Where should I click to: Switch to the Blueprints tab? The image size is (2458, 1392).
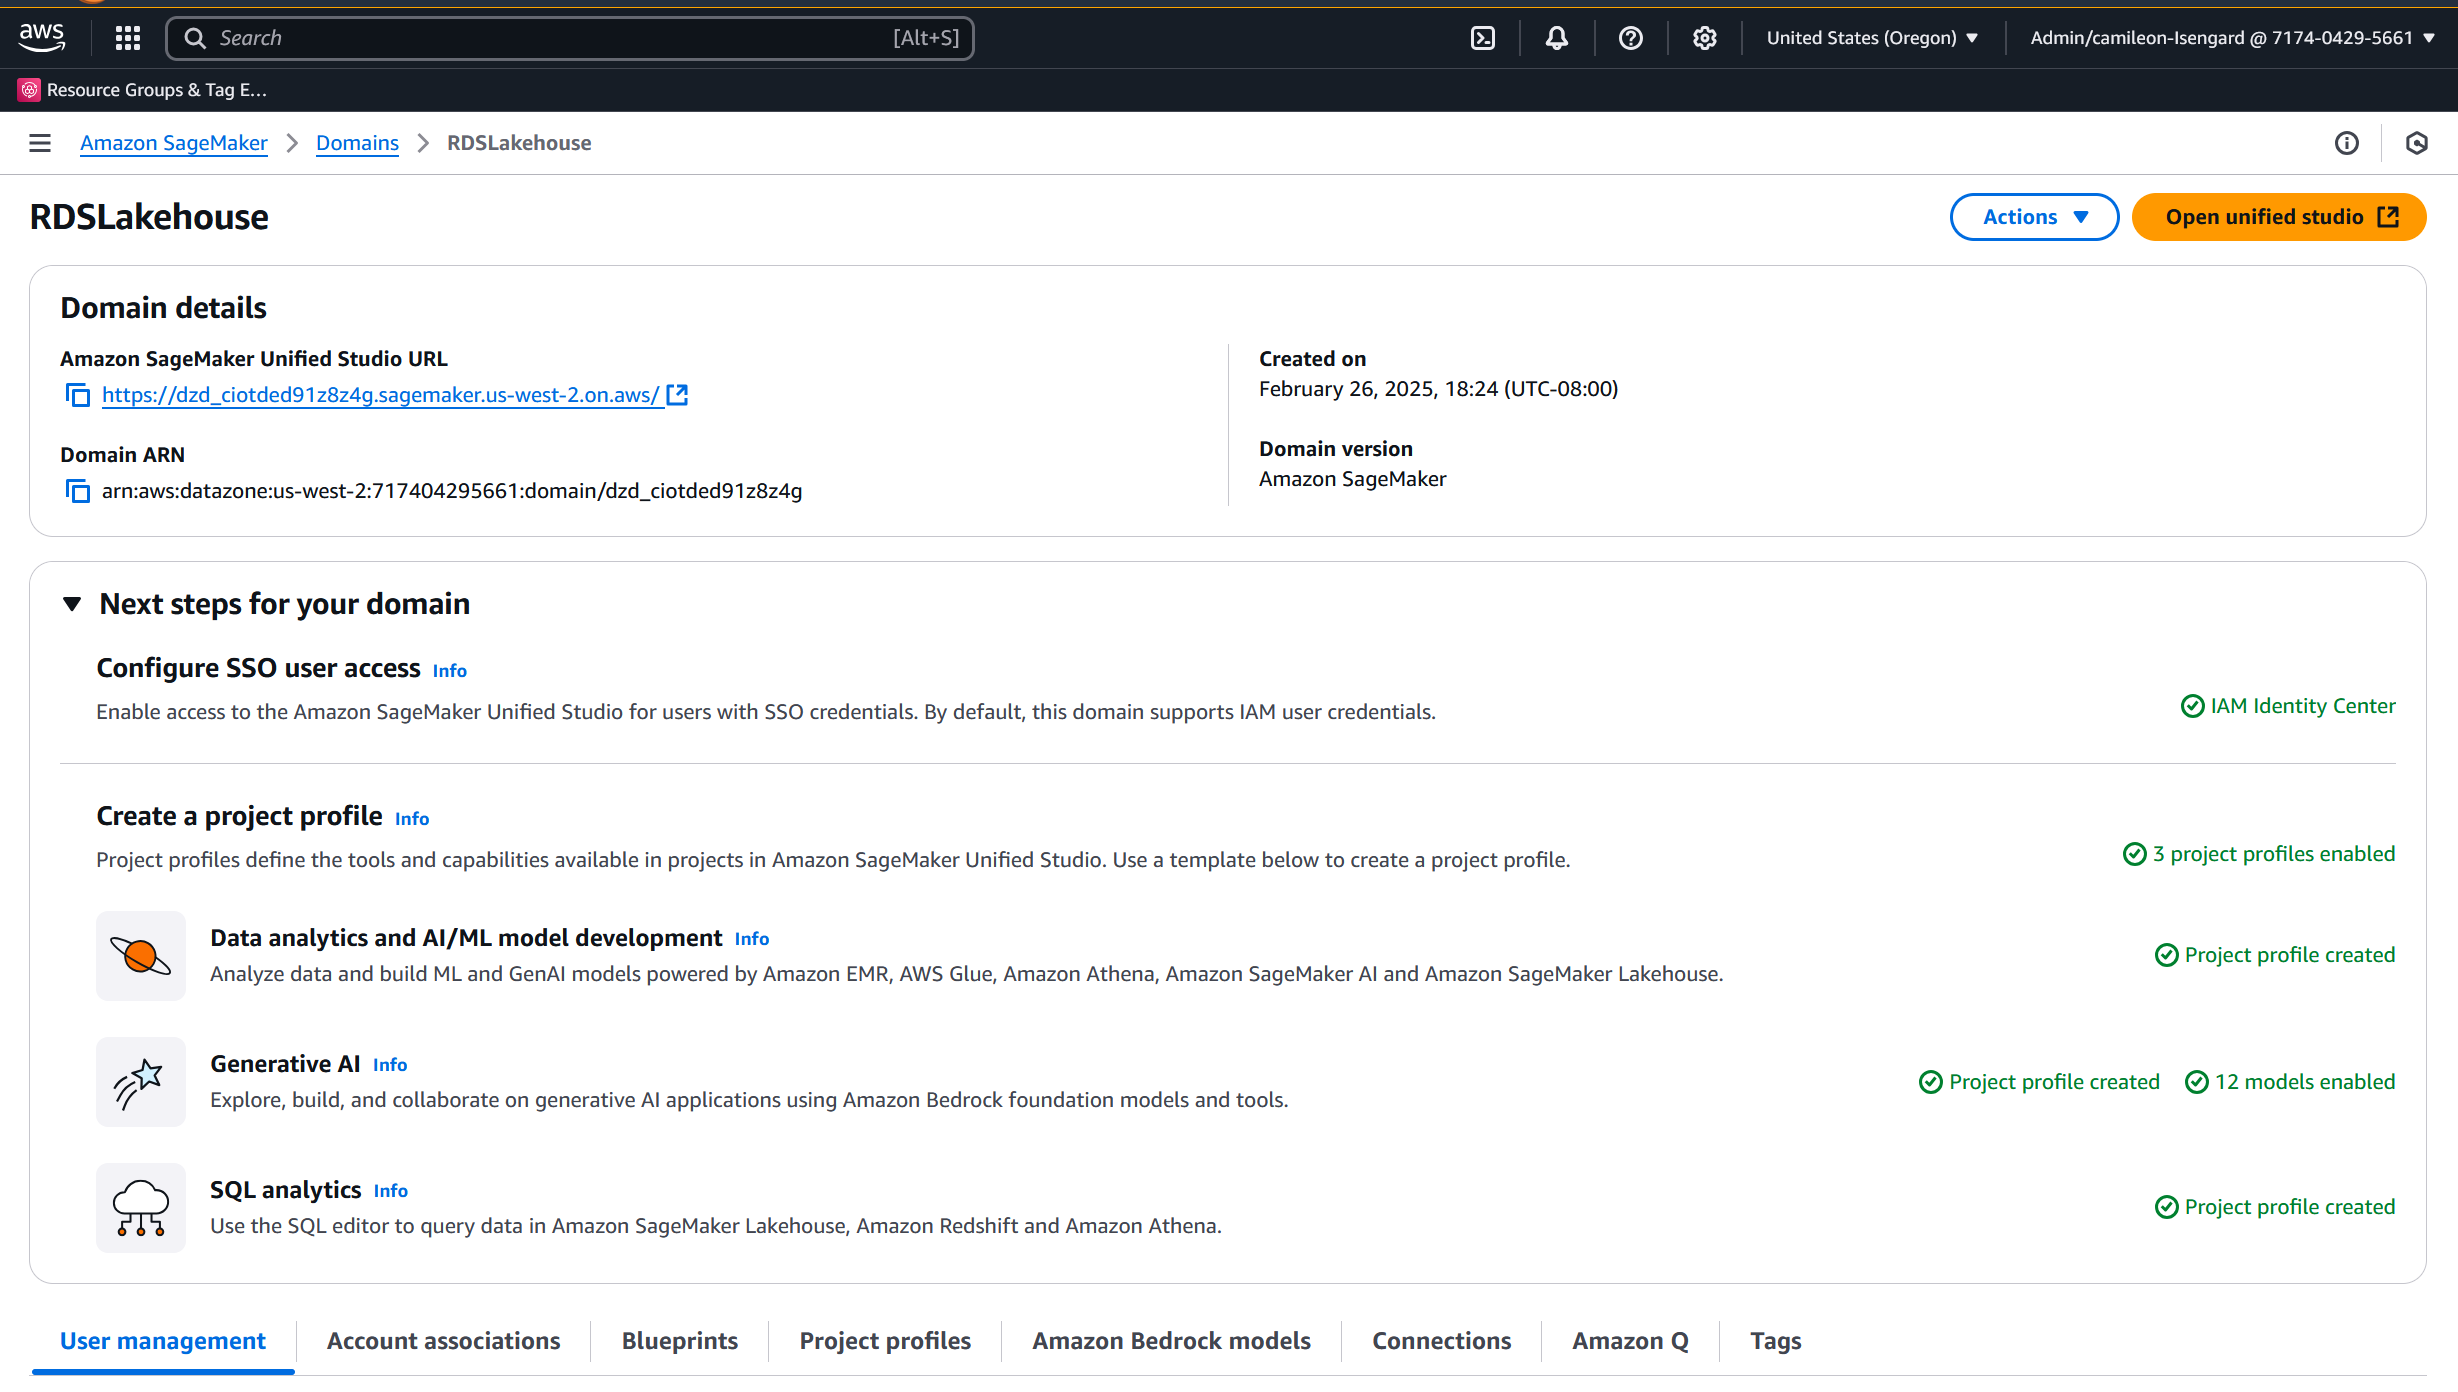[679, 1341]
